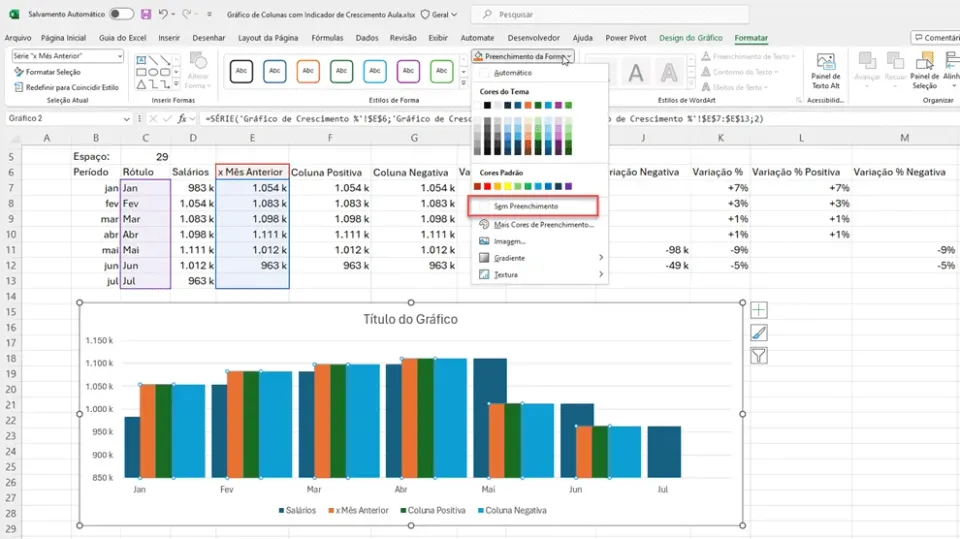Expand the Gradiente submenu arrow
The image size is (960, 539).
click(x=601, y=258)
